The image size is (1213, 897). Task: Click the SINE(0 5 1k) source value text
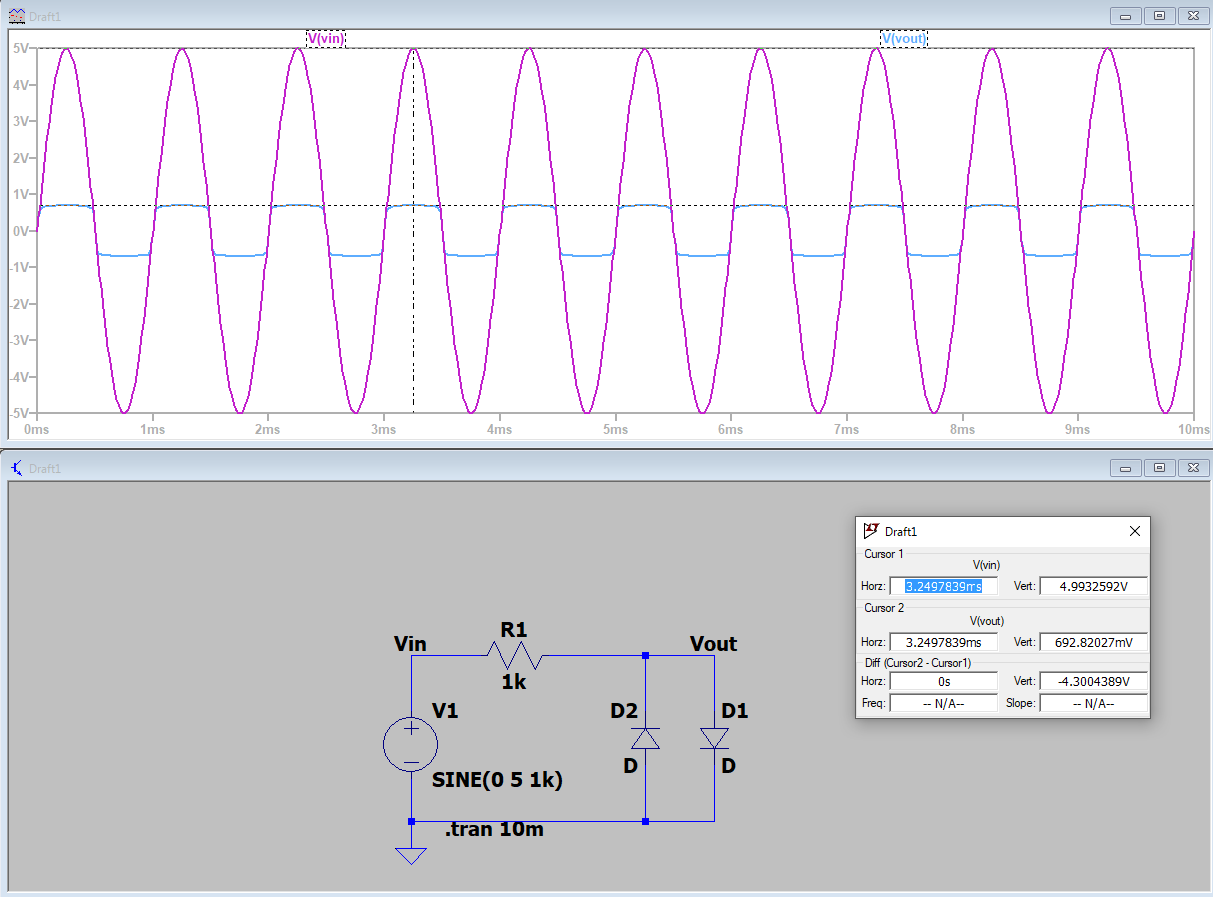(x=497, y=781)
